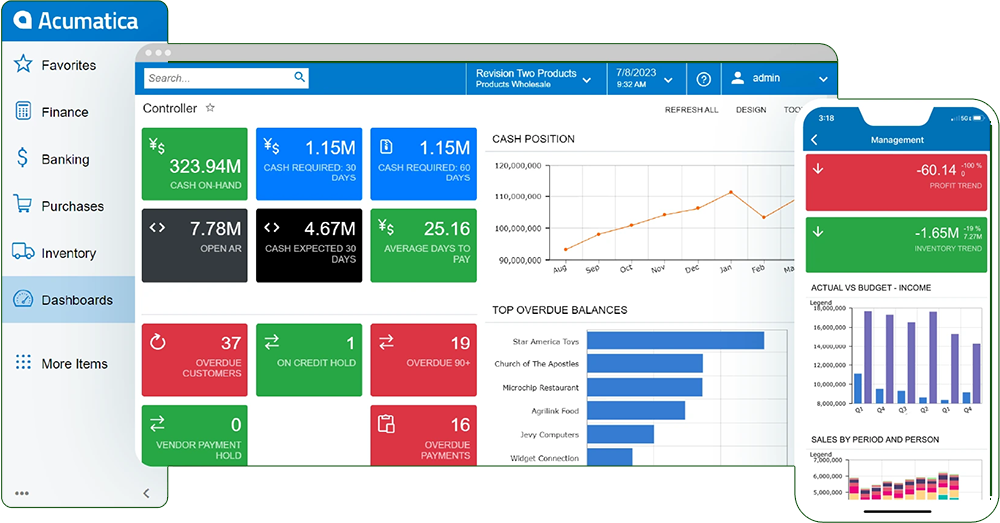
Task: Expand the 7/8/2023 business date dropdown
Action: coord(668,80)
